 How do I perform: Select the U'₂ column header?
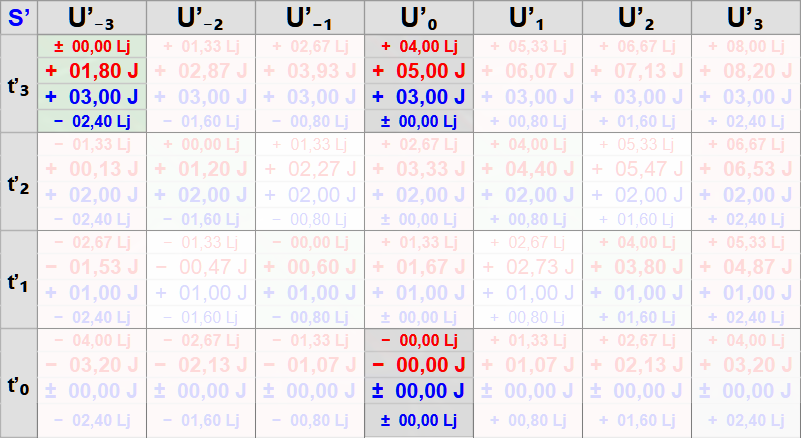(x=637, y=17)
